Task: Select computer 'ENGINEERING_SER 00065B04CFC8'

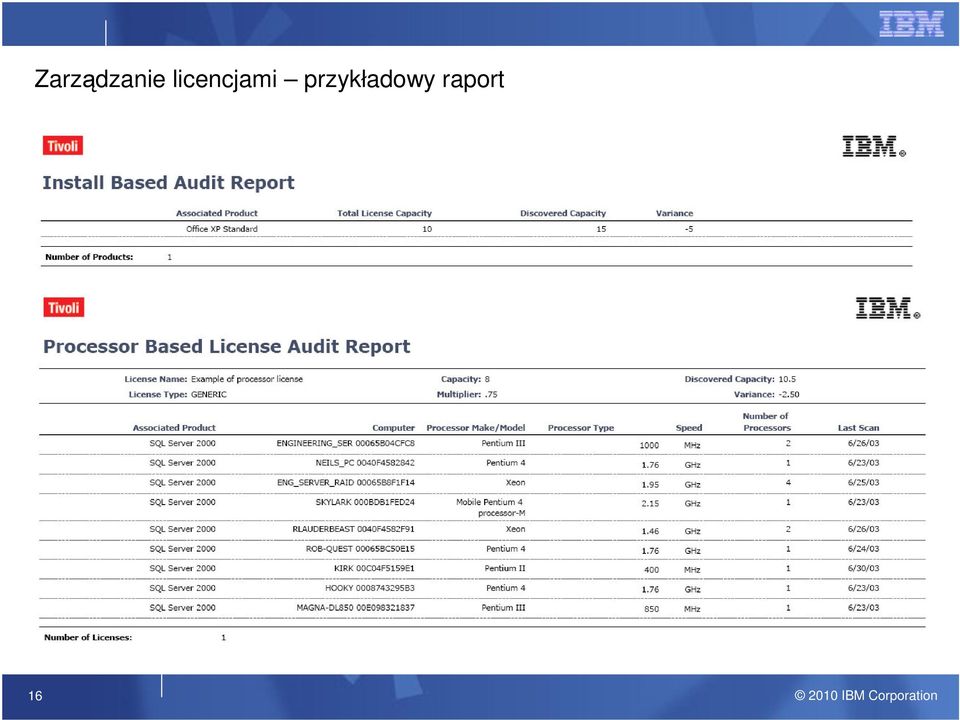Action: [x=345, y=443]
